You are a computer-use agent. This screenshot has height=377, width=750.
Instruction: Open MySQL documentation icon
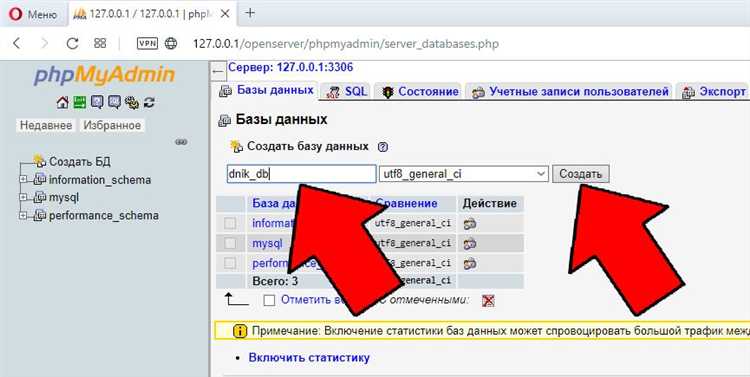click(x=114, y=102)
